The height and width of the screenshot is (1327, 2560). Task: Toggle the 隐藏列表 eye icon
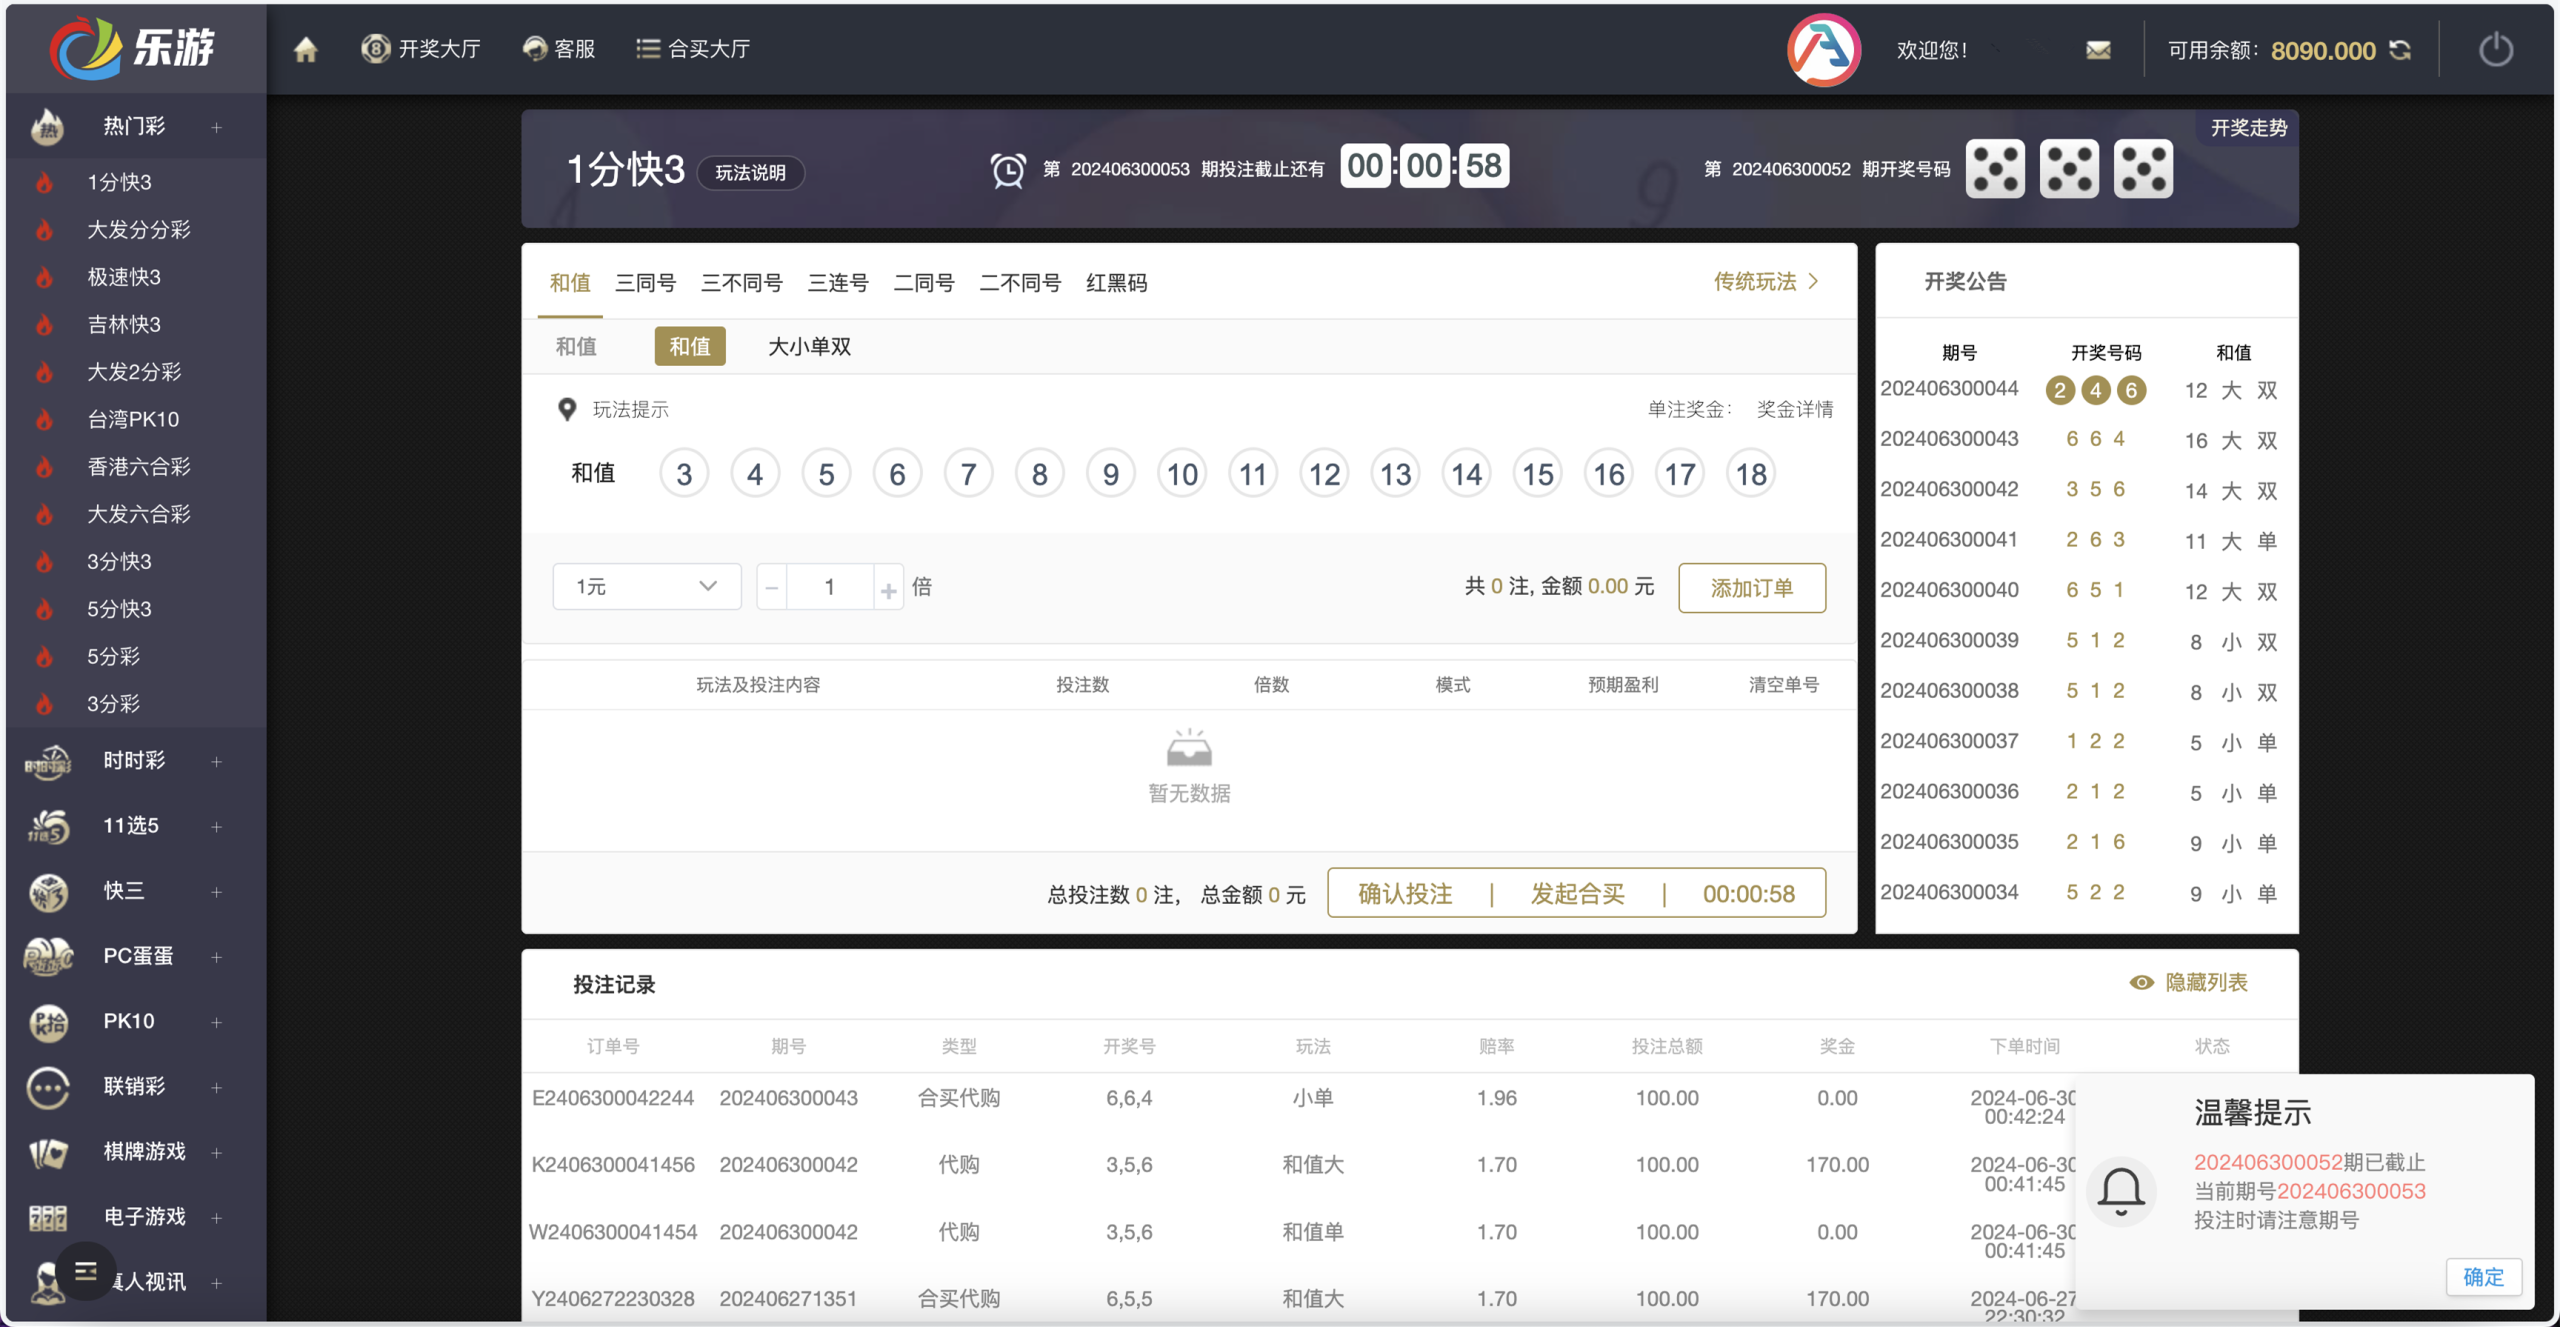(x=2141, y=982)
